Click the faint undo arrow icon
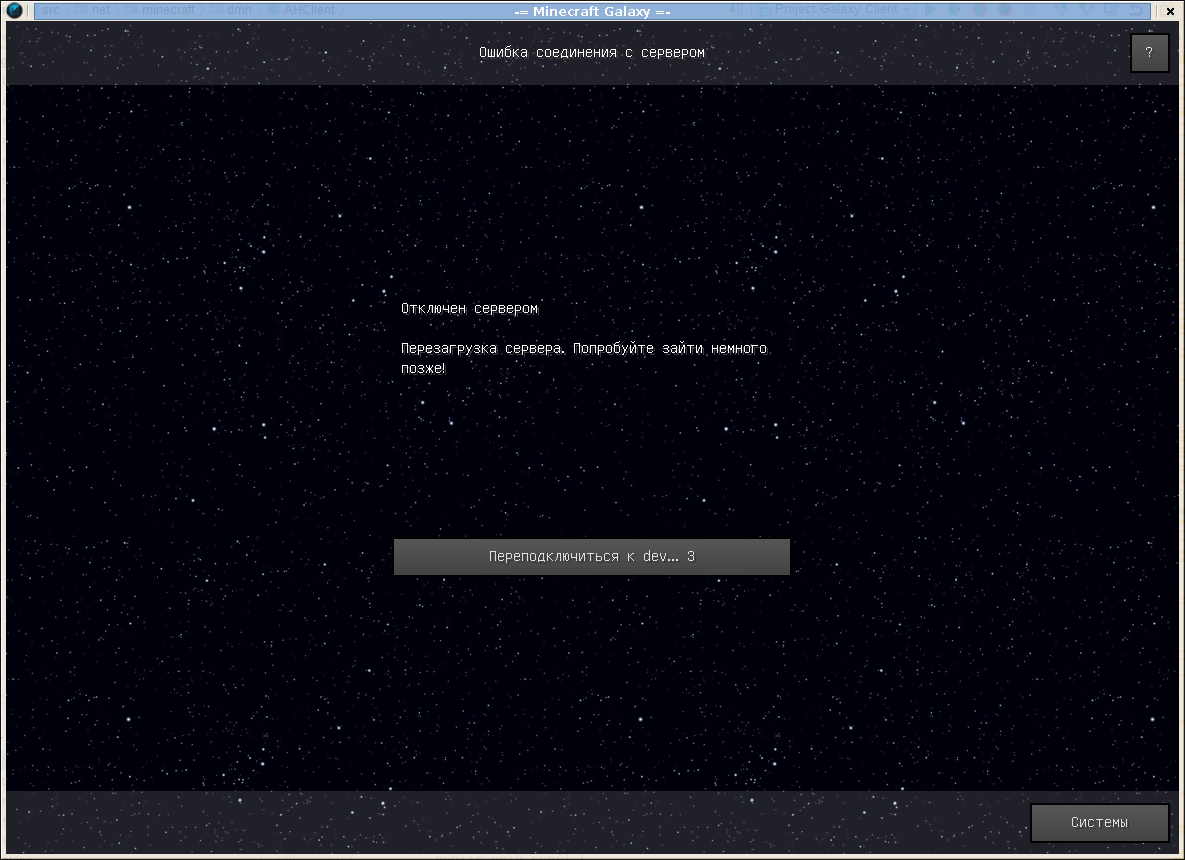1185x860 pixels. point(1136,10)
